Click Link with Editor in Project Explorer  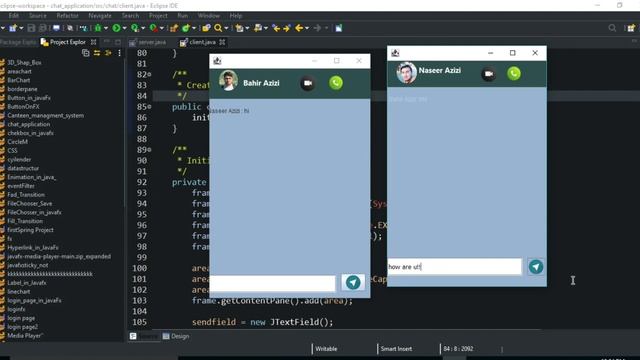click(x=97, y=53)
